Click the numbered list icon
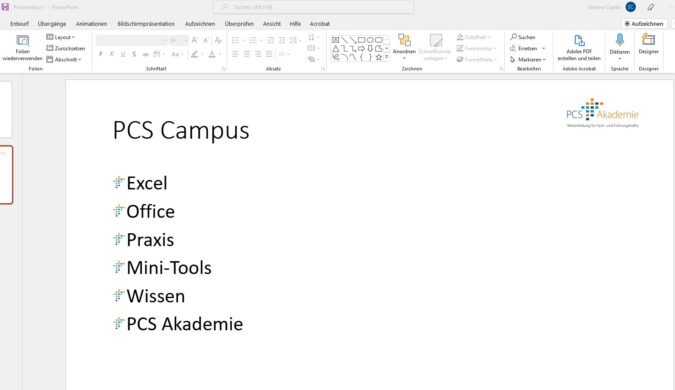The height and width of the screenshot is (390, 675). (x=253, y=40)
